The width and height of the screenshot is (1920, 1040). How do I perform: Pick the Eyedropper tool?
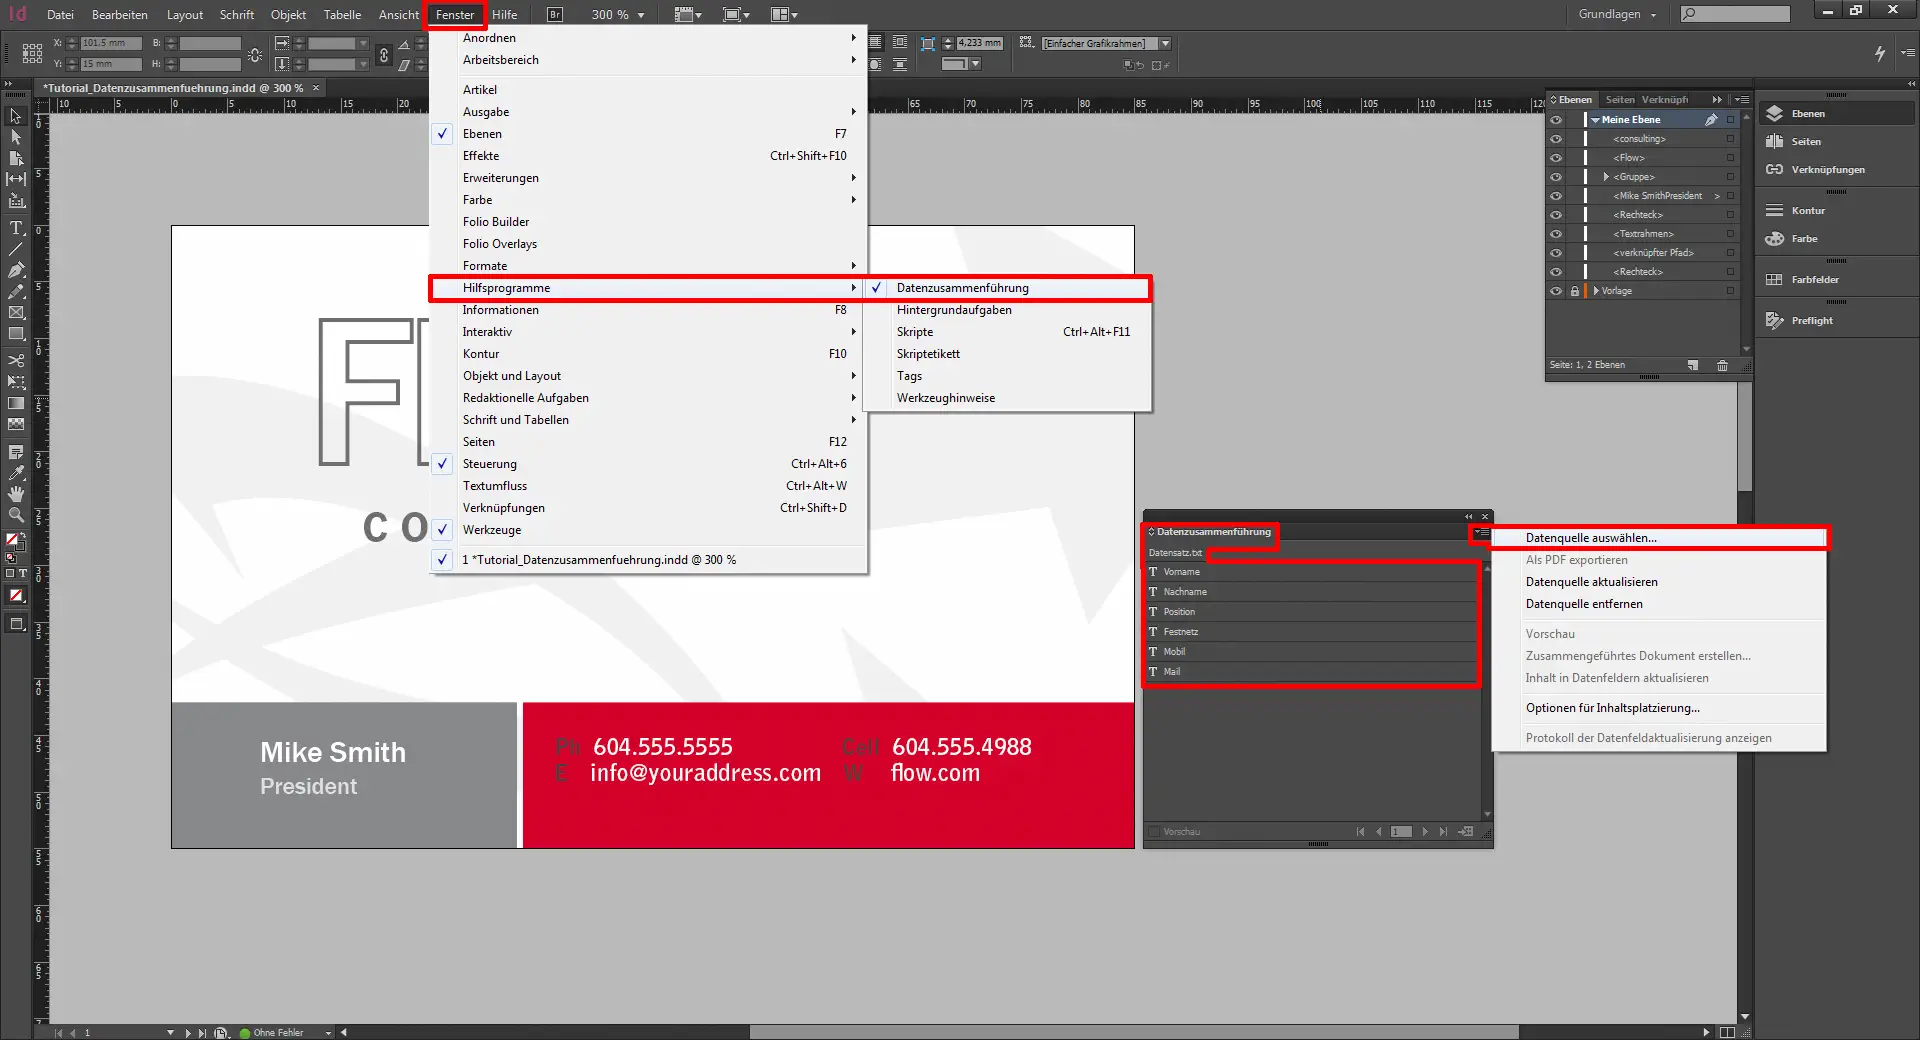pos(16,473)
